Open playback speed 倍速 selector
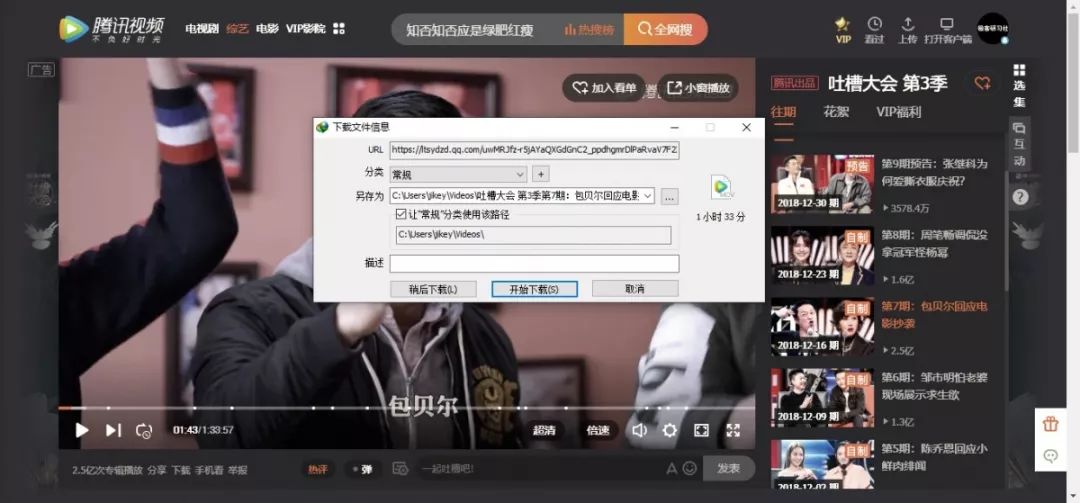The width and height of the screenshot is (1080, 503). [598, 431]
